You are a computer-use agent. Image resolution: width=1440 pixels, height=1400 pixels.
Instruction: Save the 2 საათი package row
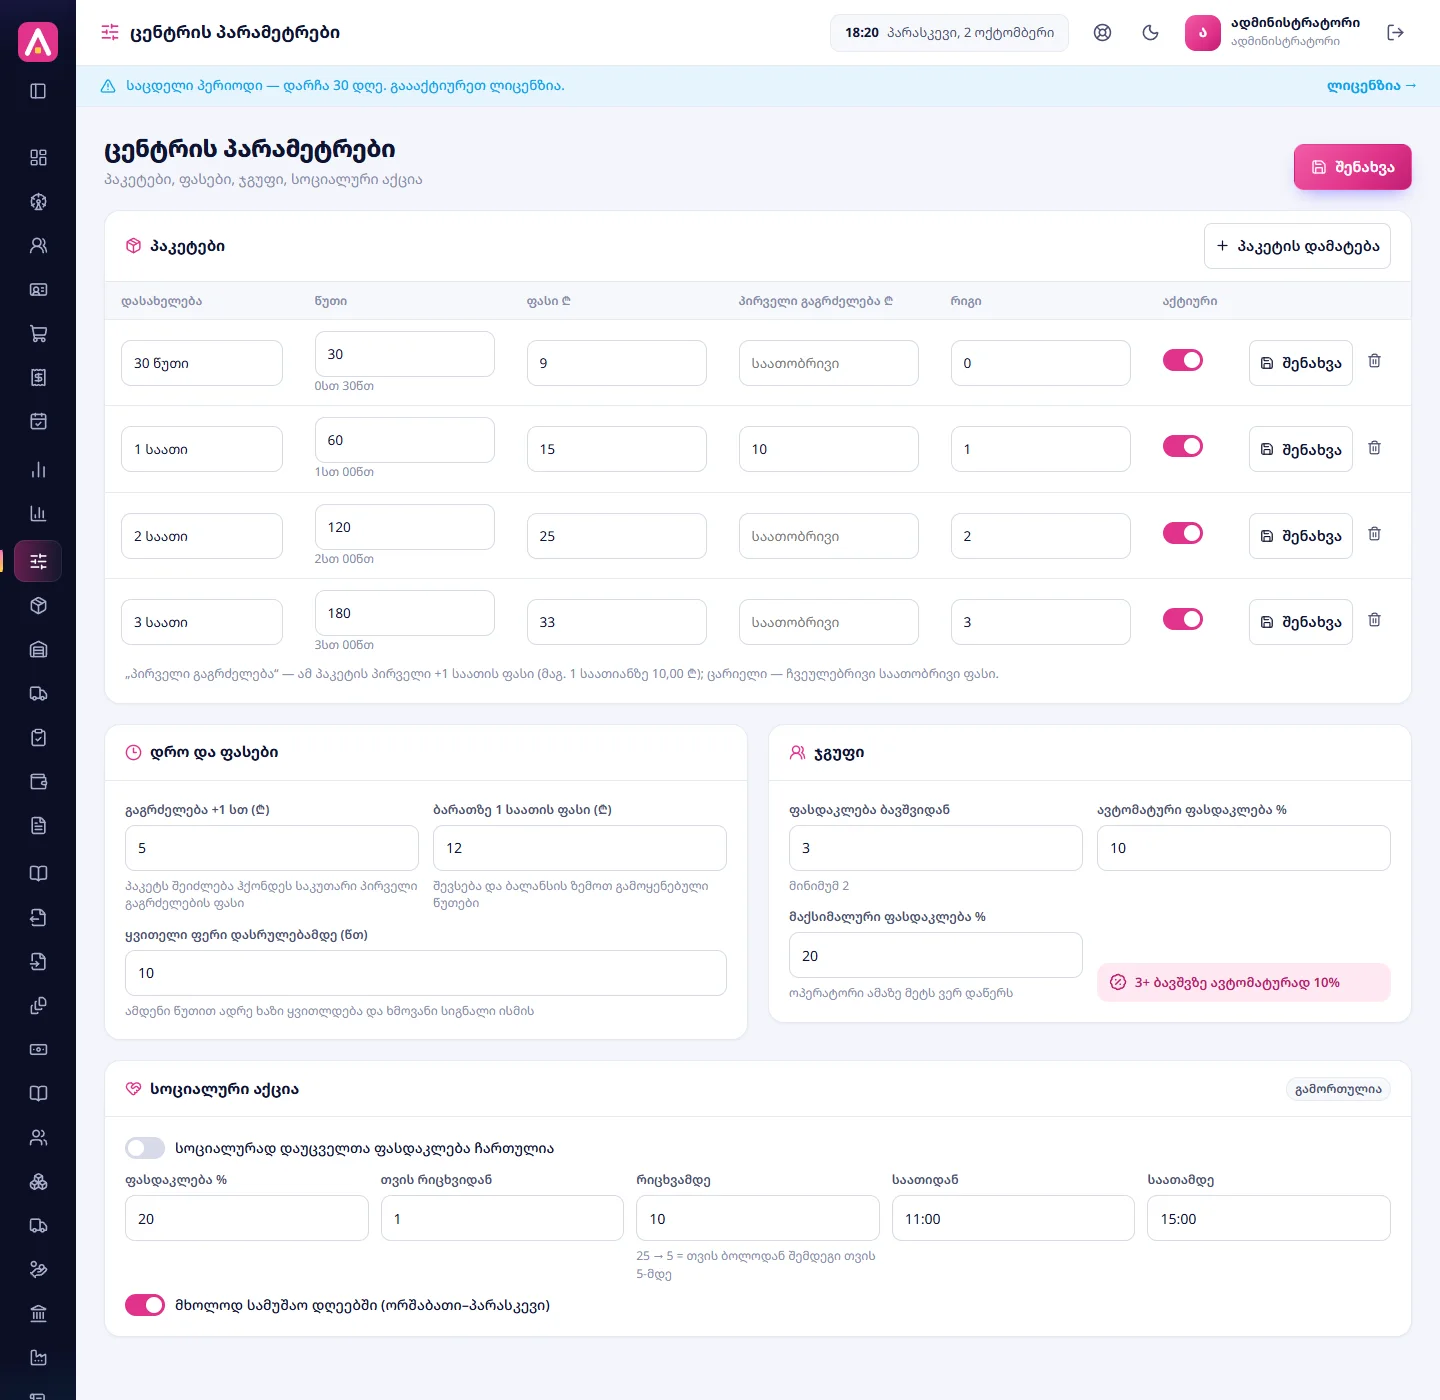1300,536
